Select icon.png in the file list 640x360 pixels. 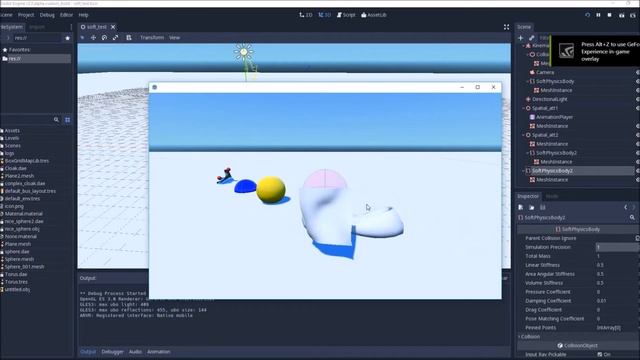(14, 206)
